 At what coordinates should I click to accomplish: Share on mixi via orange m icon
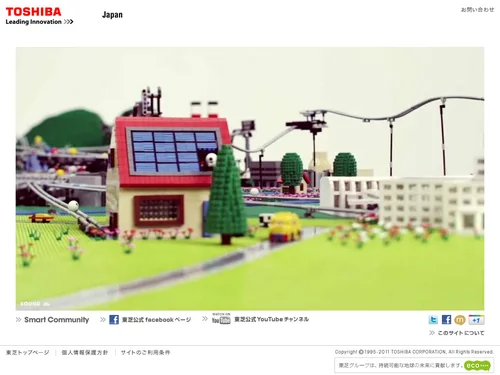[460, 320]
